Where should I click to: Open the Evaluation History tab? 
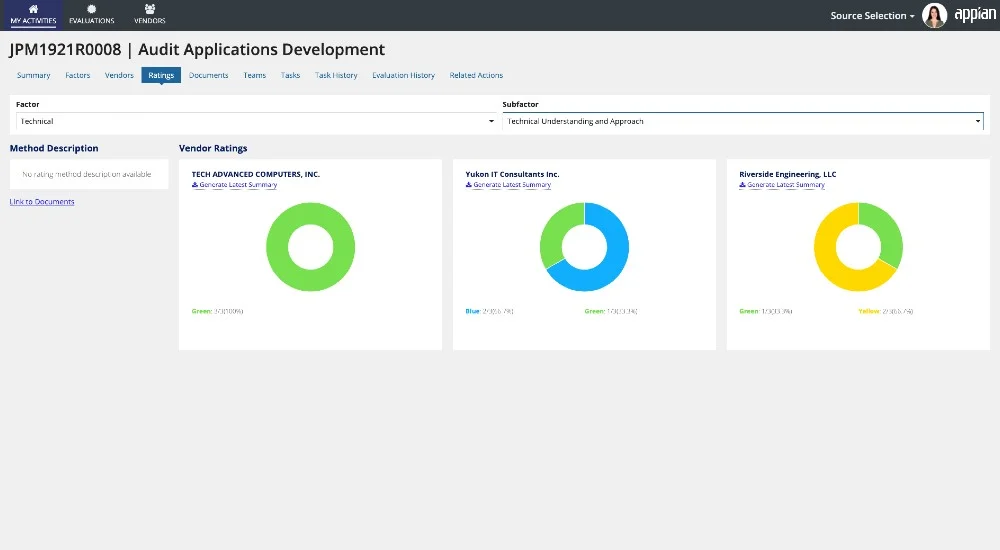tap(403, 75)
